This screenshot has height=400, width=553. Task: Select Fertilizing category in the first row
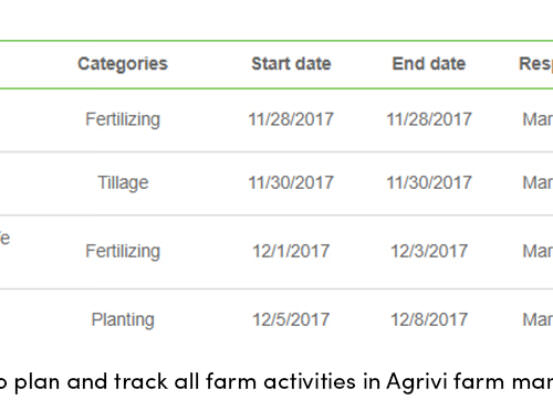click(x=123, y=119)
